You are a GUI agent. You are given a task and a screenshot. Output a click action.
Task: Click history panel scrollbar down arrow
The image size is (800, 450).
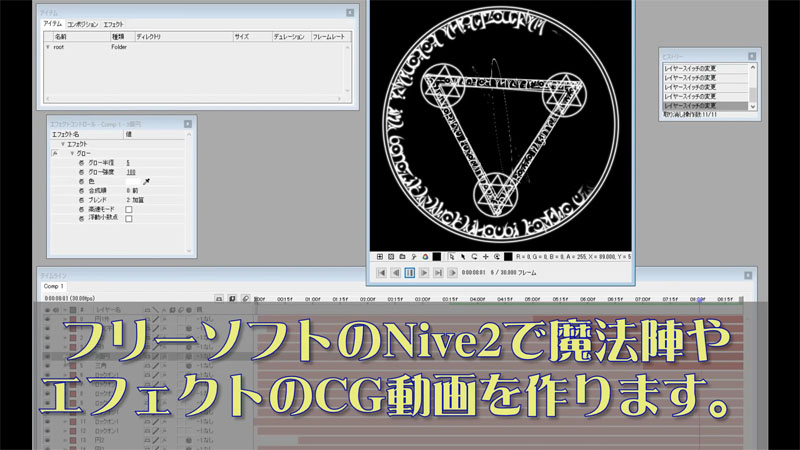(753, 106)
